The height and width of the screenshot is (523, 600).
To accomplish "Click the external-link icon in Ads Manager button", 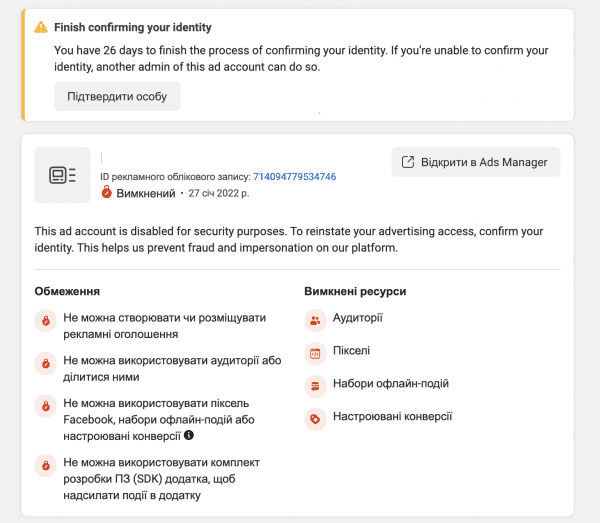I will click(x=408, y=162).
